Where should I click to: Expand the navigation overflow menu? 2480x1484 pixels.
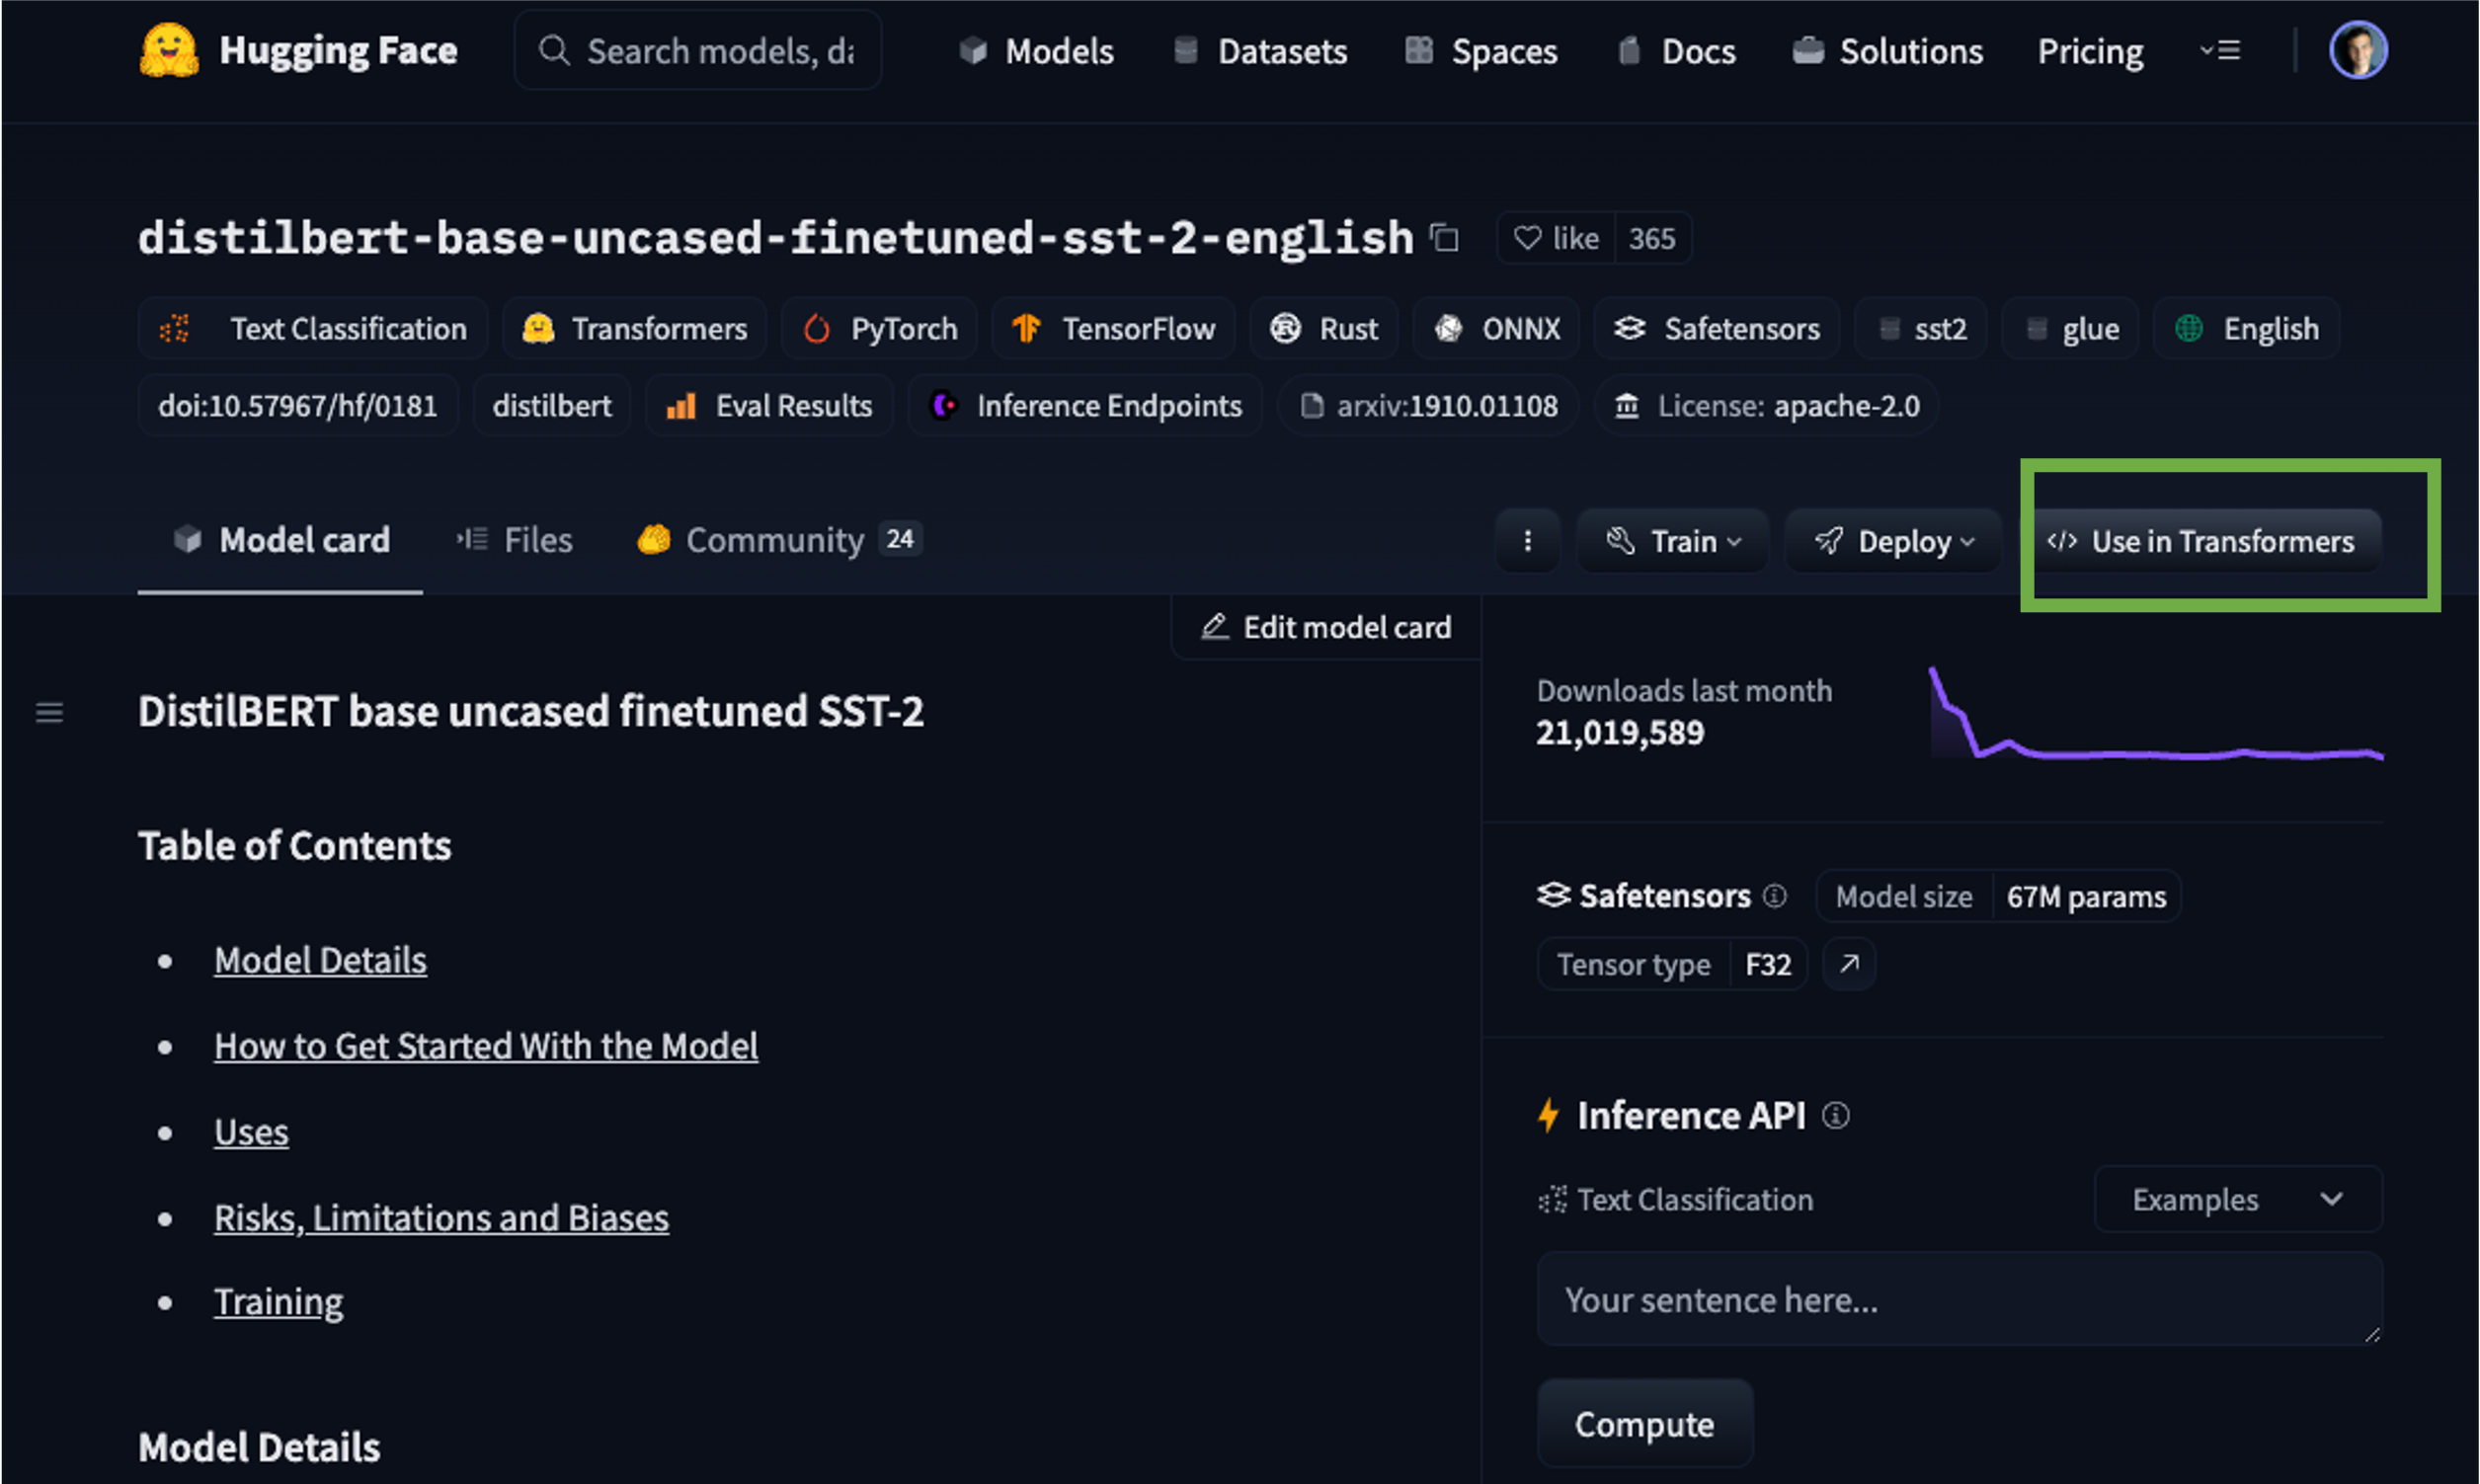[x=2220, y=50]
